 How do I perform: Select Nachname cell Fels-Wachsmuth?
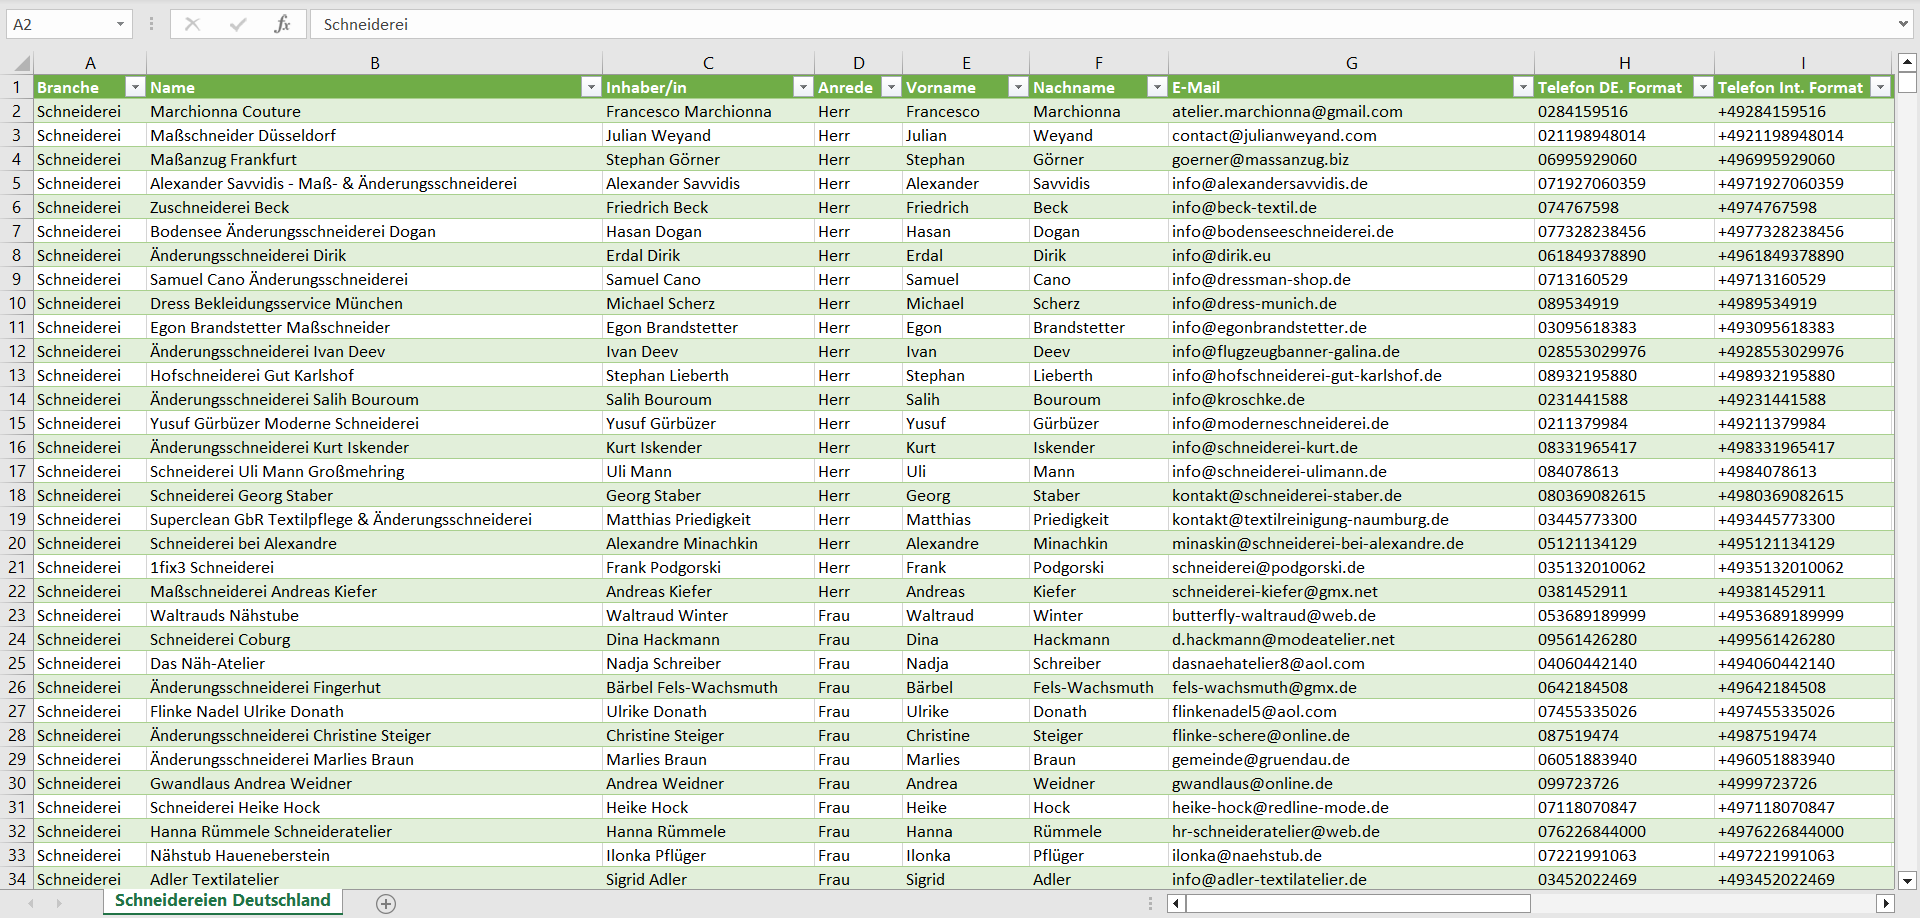pos(1098,687)
